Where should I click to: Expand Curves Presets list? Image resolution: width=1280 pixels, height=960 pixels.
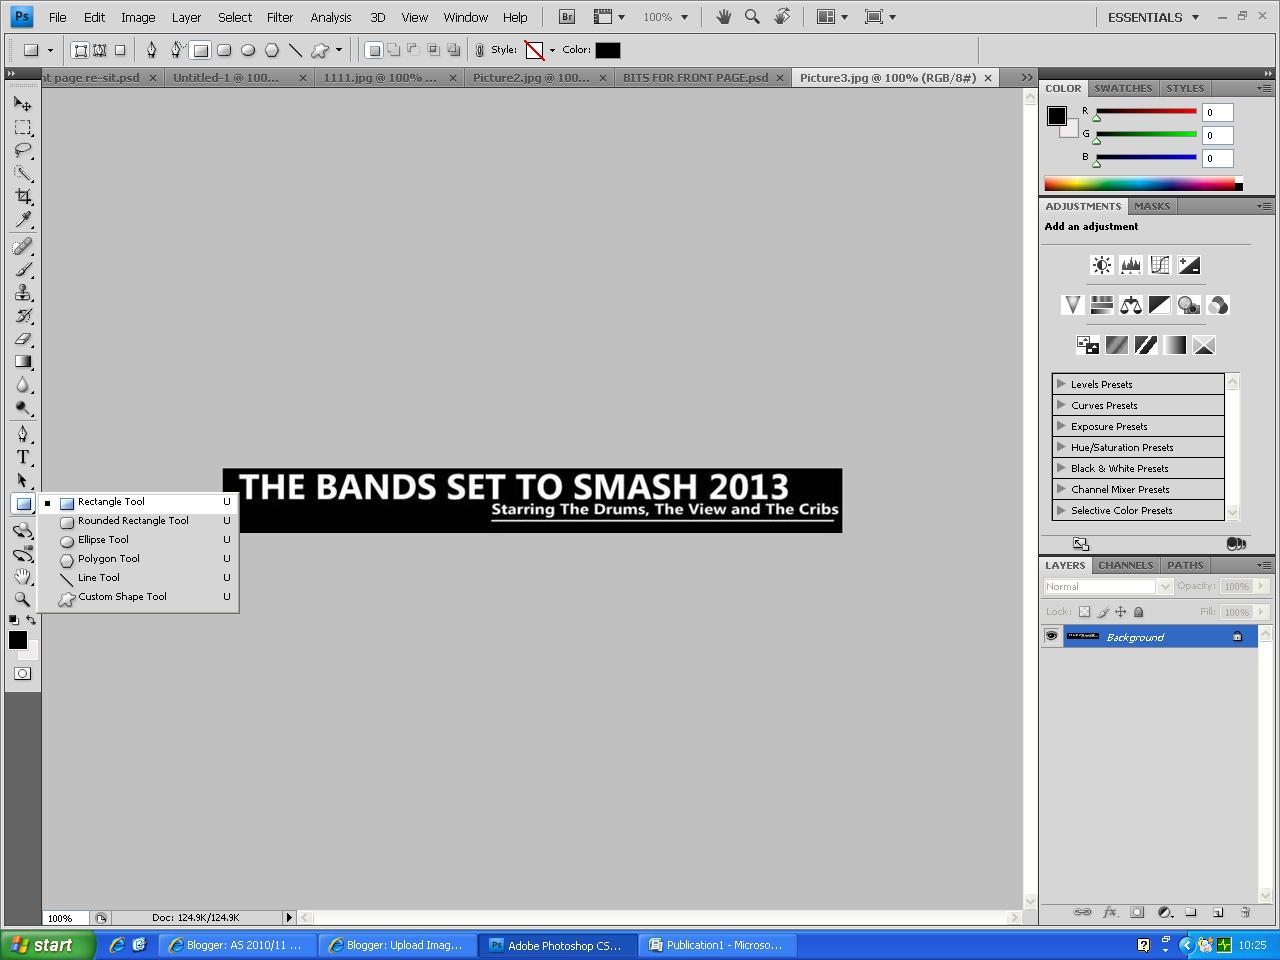click(1062, 405)
